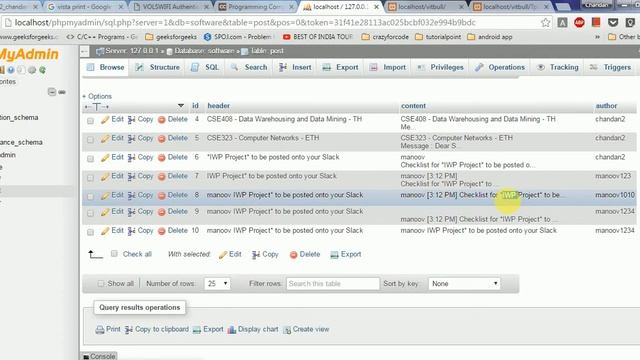The height and width of the screenshot is (360, 640).
Task: Open the Sort by key dropdown
Action: point(464,284)
